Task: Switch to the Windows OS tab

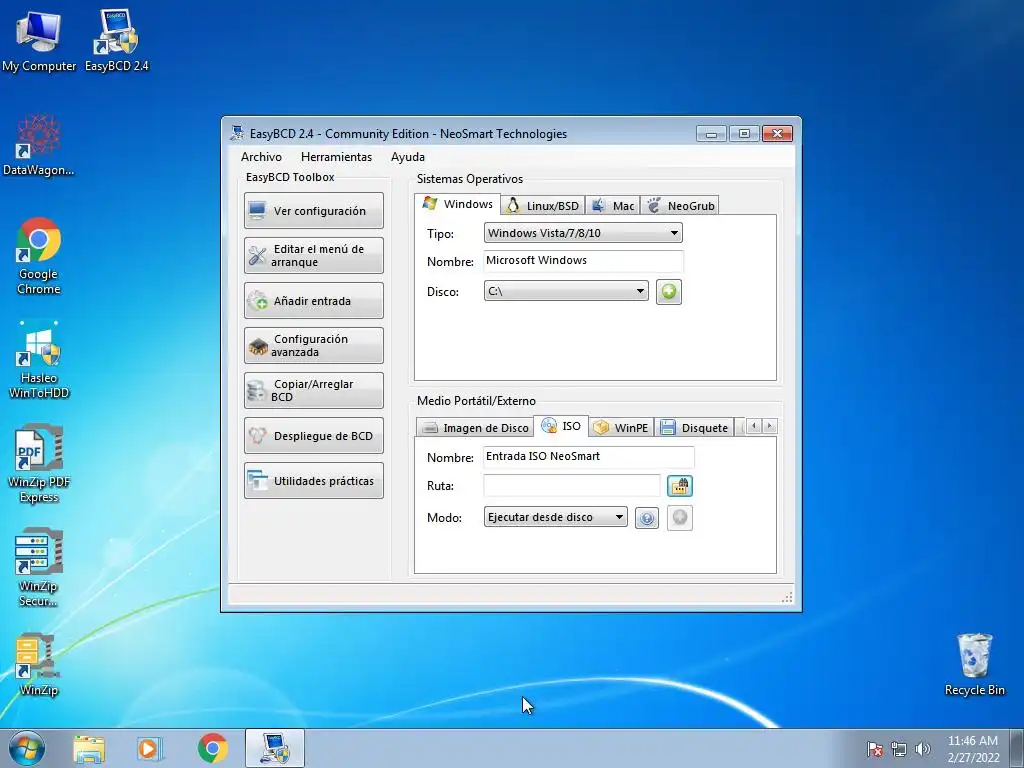Action: [x=458, y=204]
